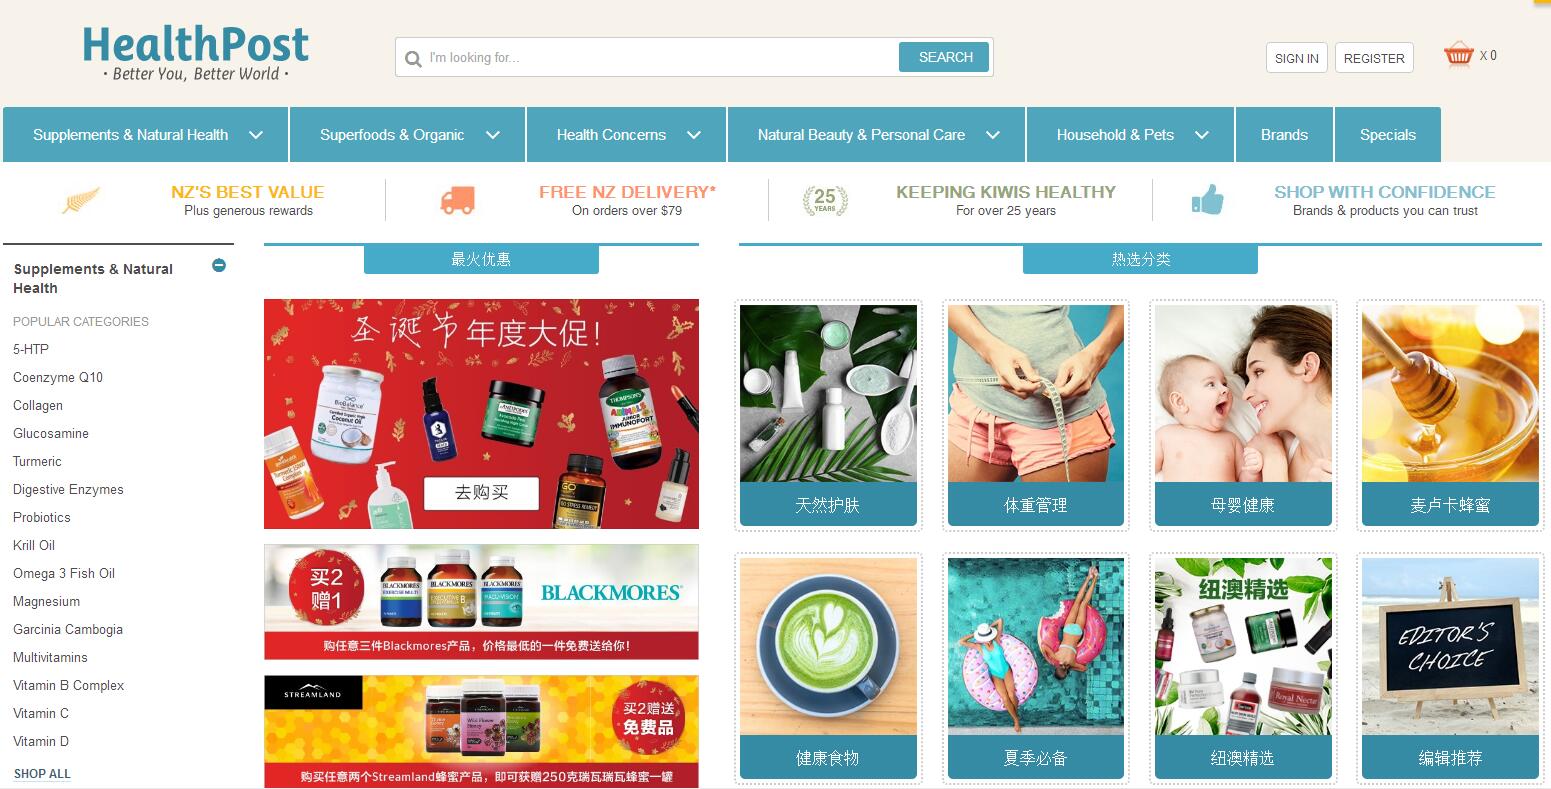Click the SEARCH button

(x=944, y=57)
